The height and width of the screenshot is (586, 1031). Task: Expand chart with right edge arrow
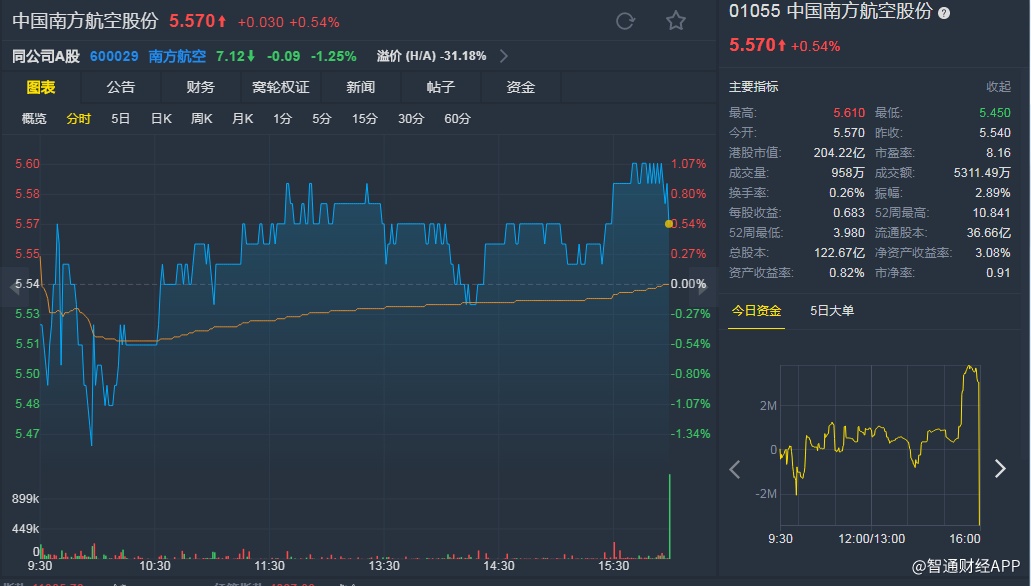(706, 289)
